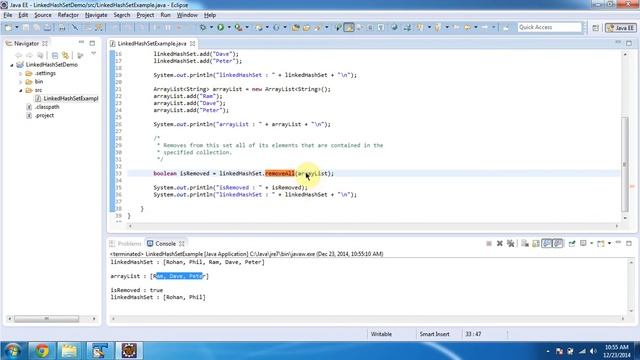Open the Project menu
The height and width of the screenshot is (360, 640).
coord(145,15)
